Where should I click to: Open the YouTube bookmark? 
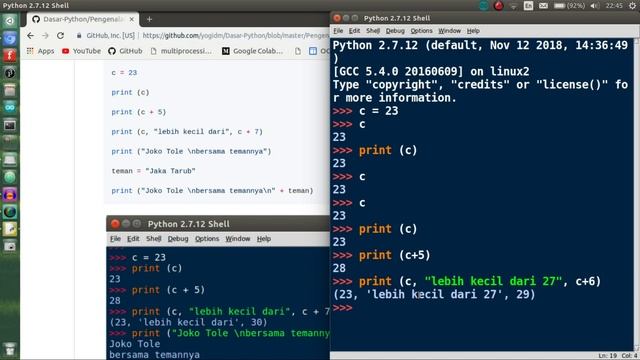pos(81,51)
